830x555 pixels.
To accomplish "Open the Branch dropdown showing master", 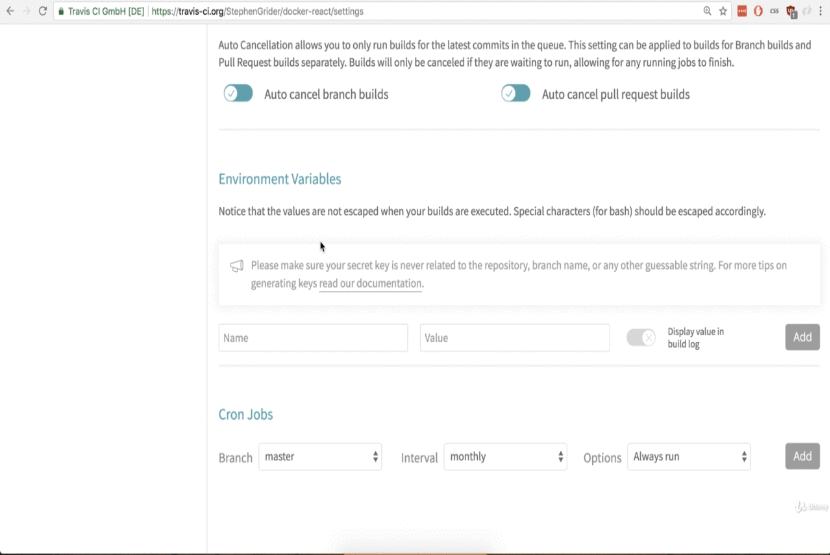I will point(320,456).
